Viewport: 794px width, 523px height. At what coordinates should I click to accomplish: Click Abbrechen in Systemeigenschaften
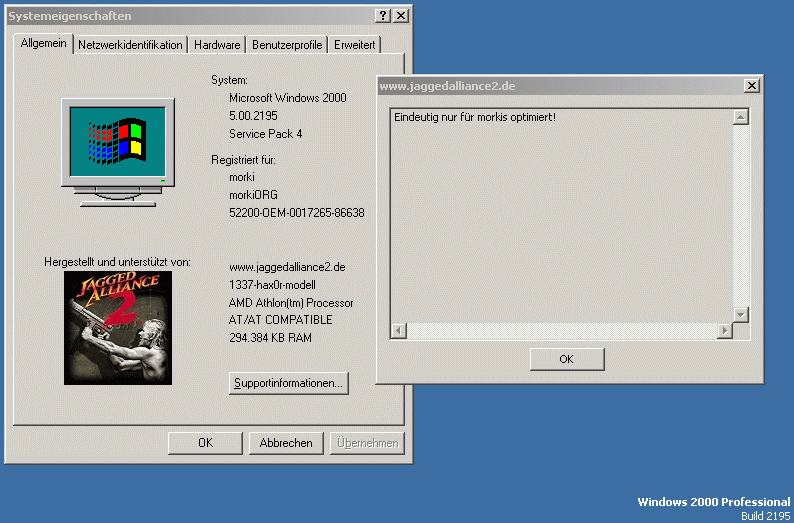(286, 443)
